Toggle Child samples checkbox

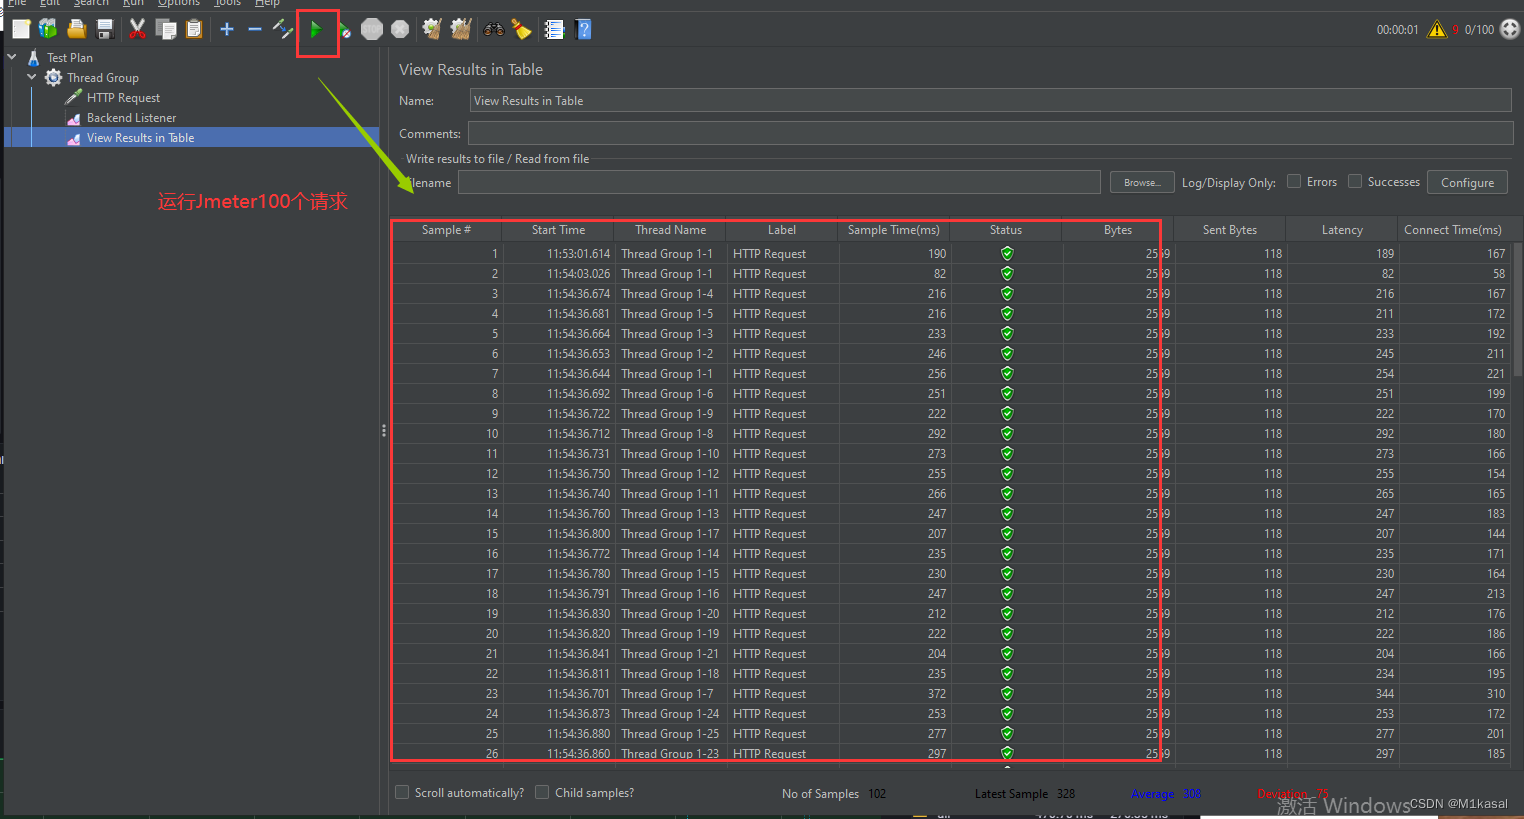(542, 792)
